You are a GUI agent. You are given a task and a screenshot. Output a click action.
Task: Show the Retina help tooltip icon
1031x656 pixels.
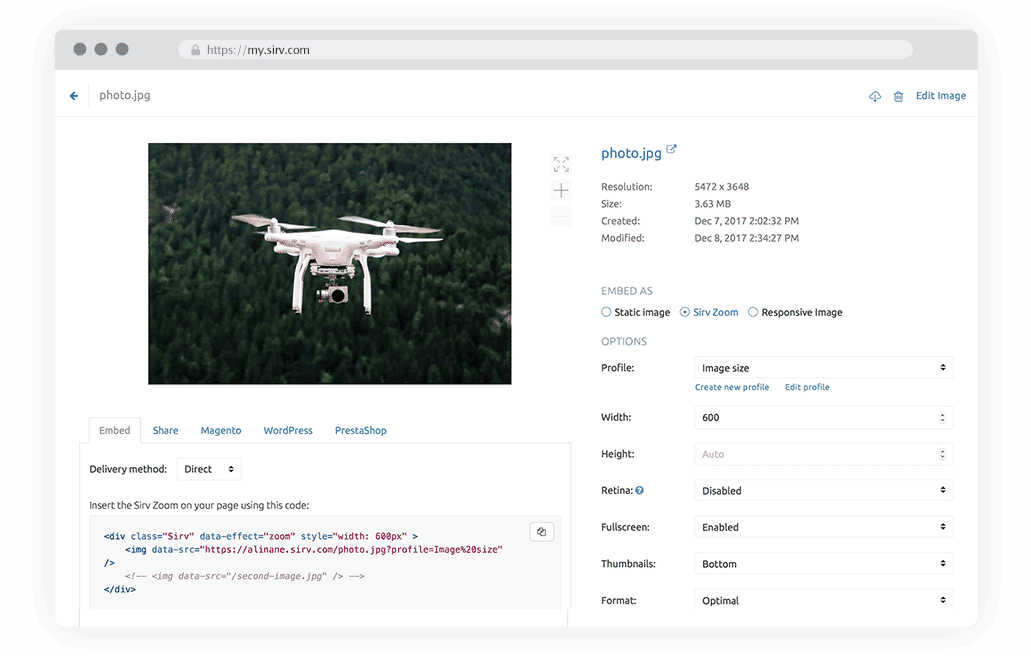coord(639,491)
